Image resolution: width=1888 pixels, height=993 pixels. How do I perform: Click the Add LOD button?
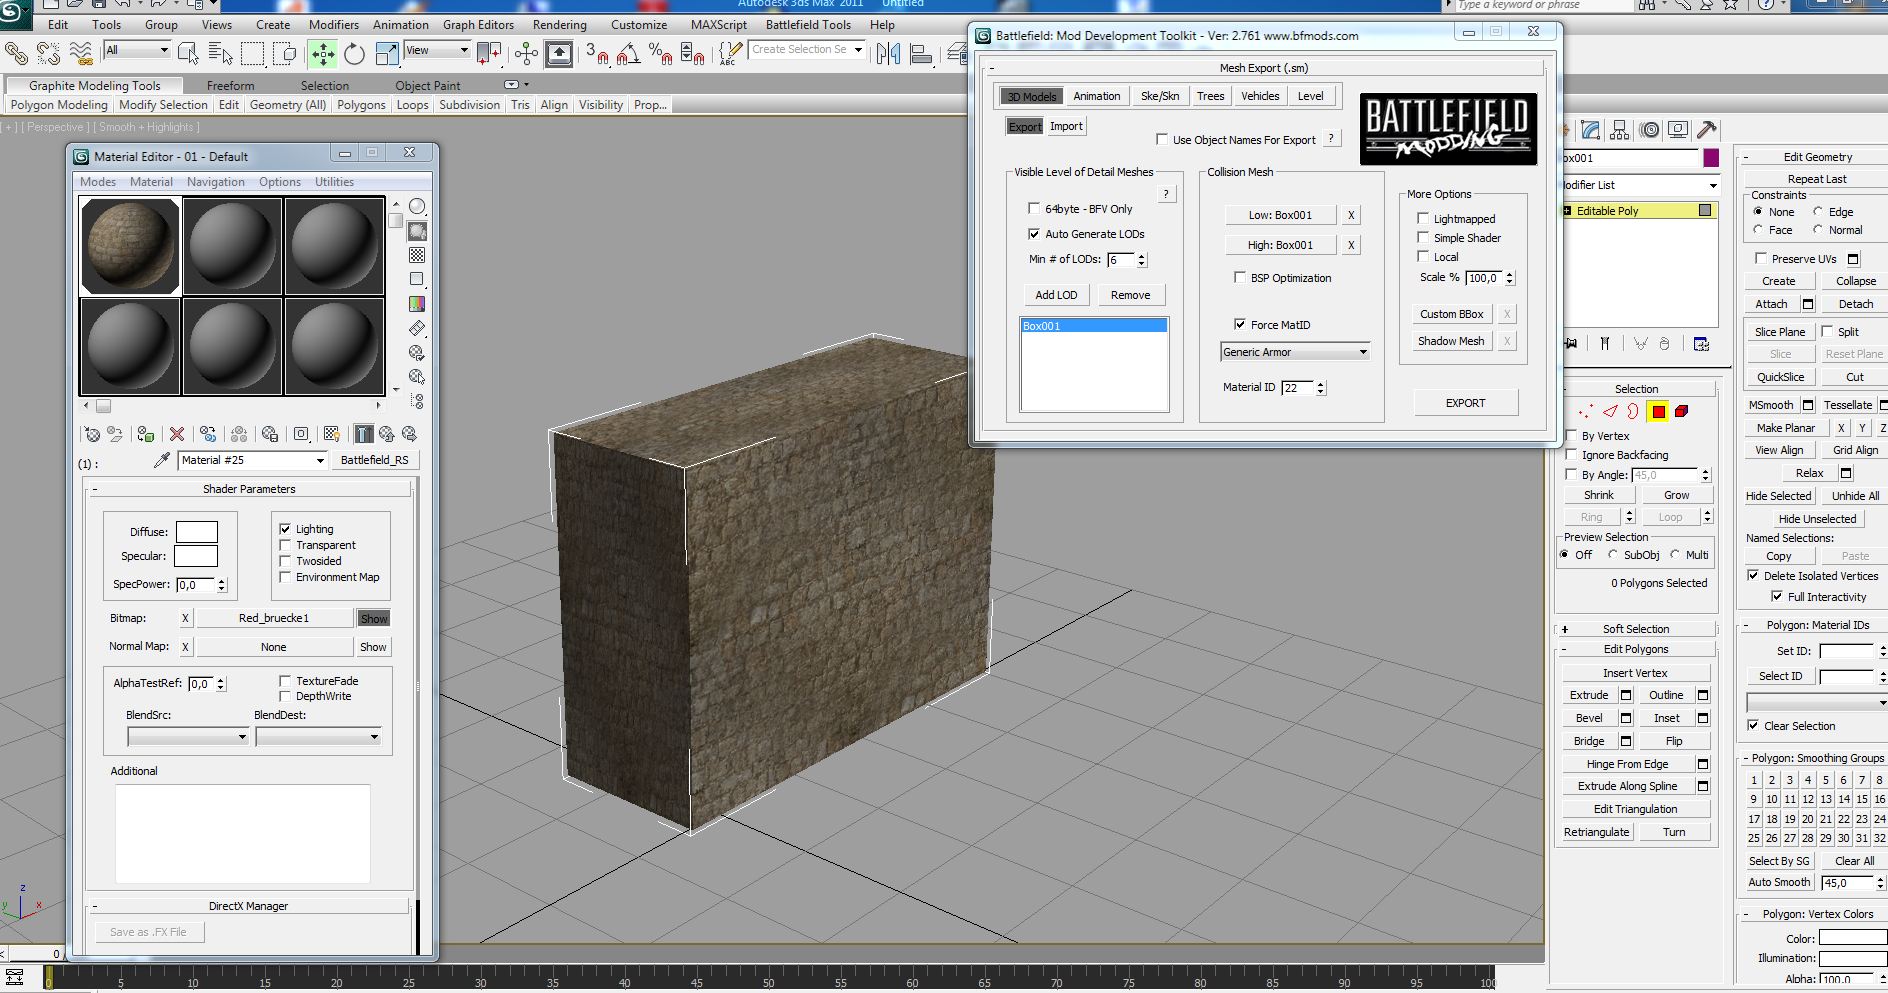point(1056,295)
